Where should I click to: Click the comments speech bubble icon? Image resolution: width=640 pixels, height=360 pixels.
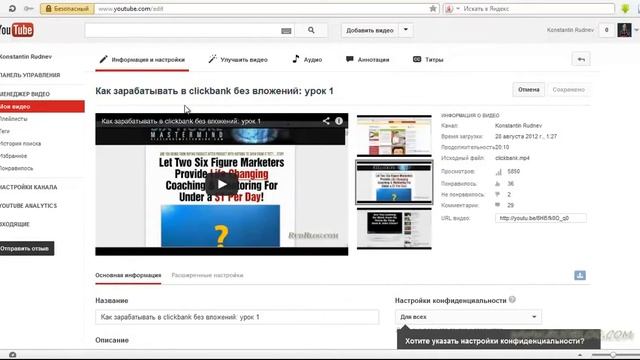498,205
